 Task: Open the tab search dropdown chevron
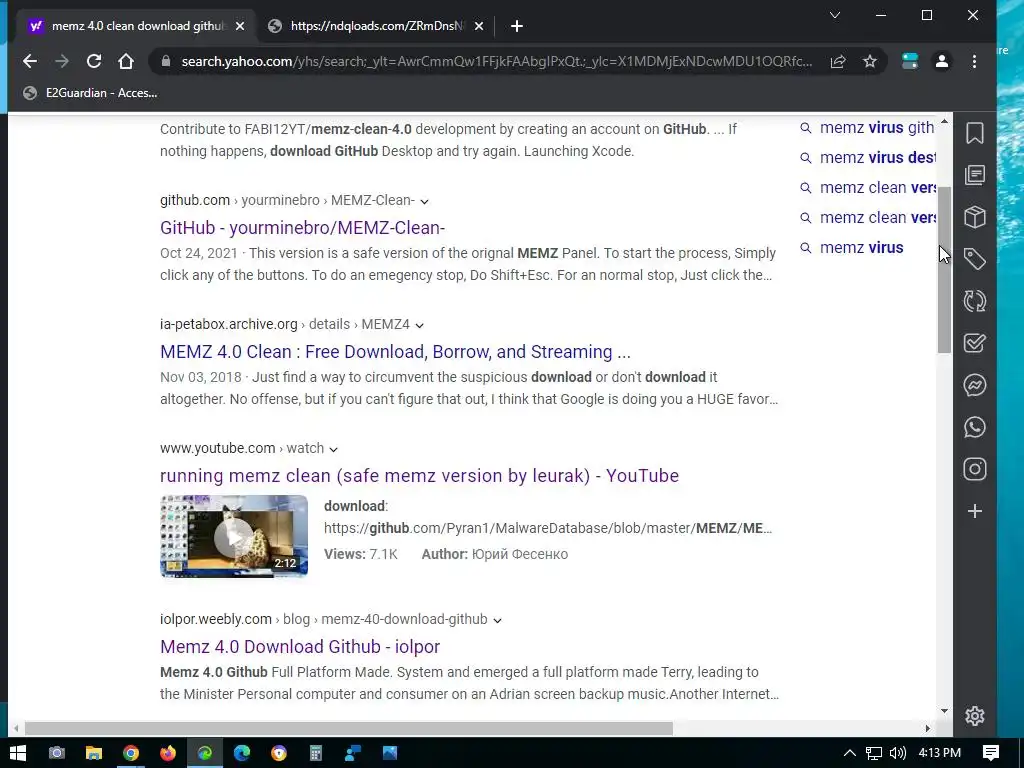pos(835,15)
